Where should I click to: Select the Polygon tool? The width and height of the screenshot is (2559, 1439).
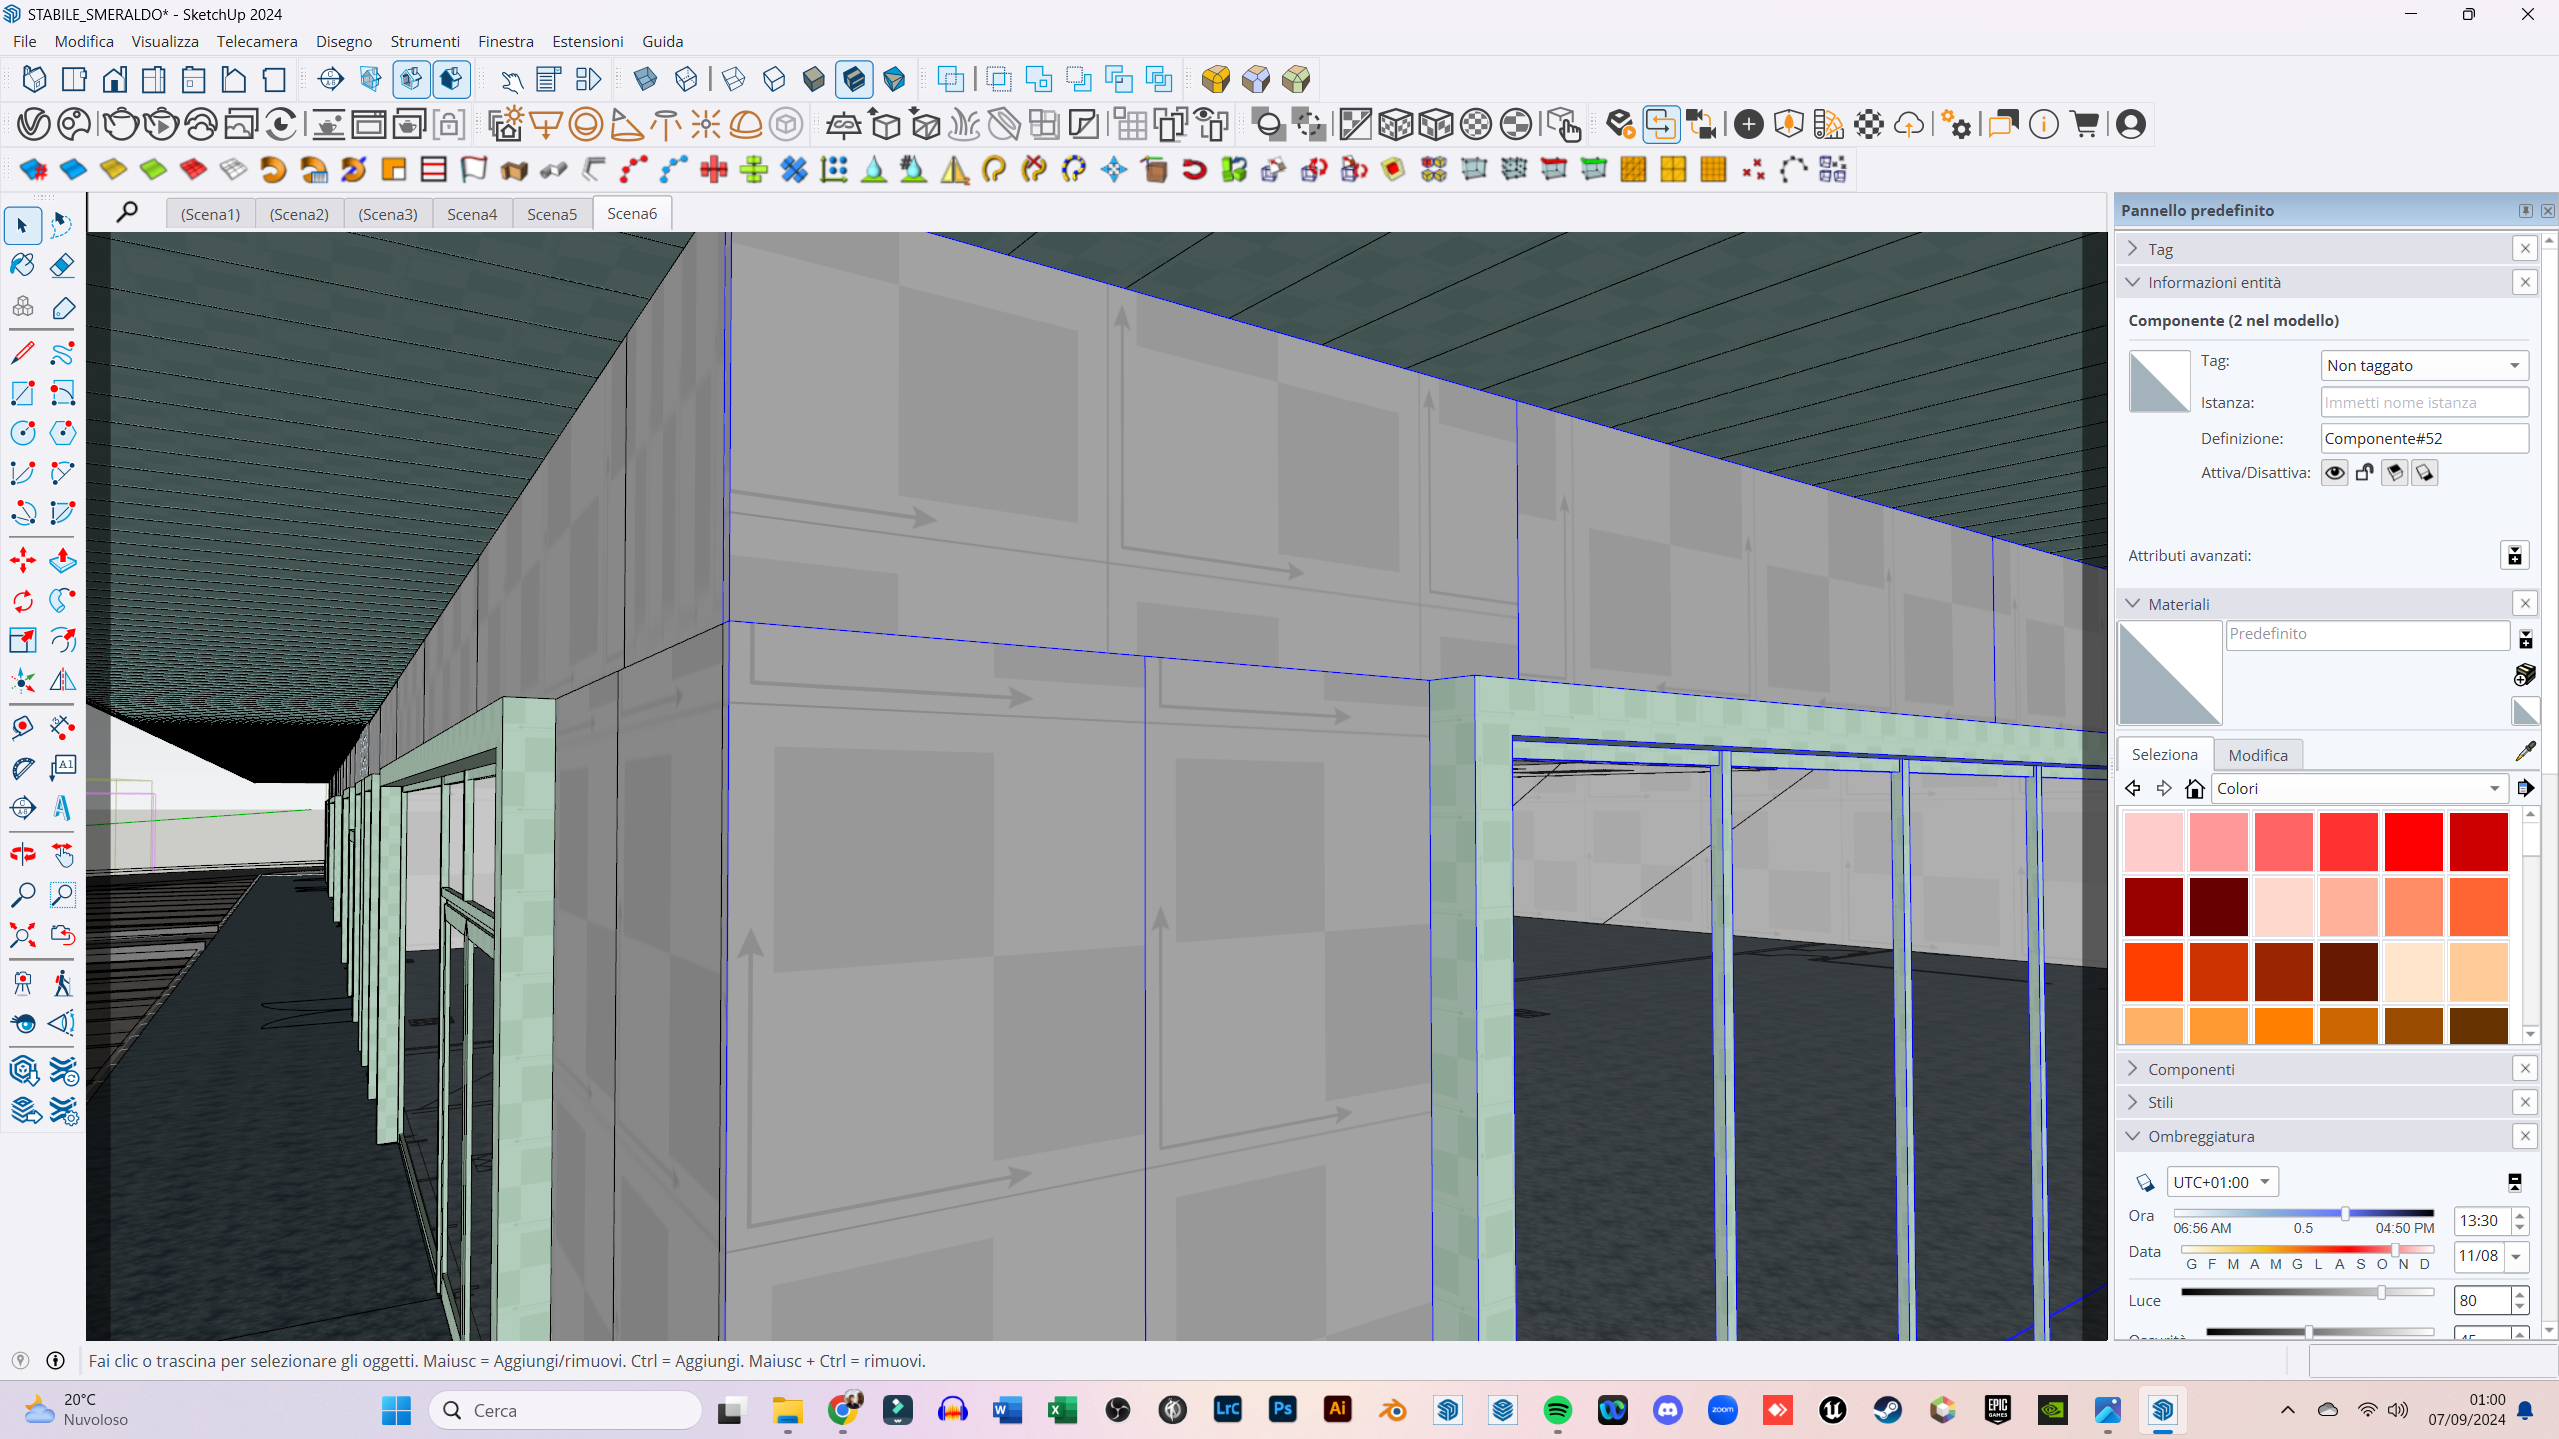point(62,433)
